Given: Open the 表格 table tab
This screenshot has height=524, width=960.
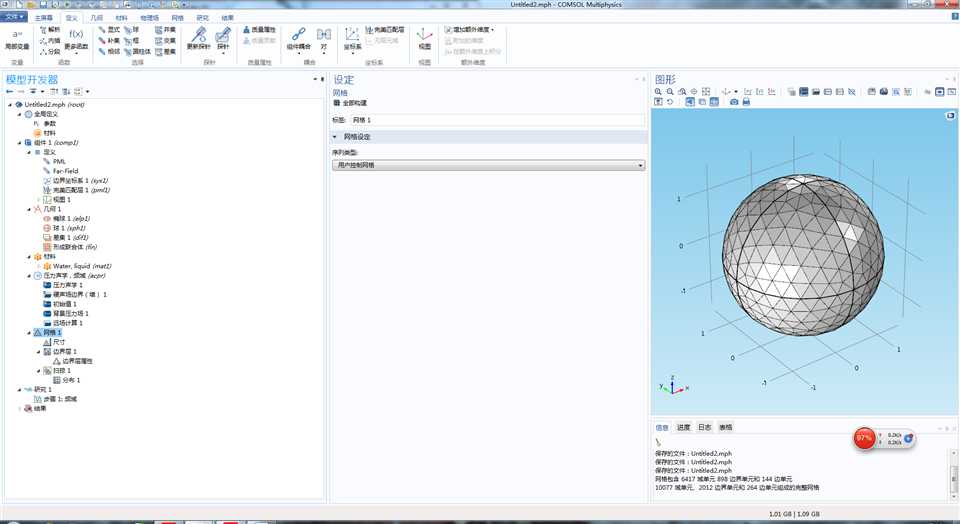Looking at the screenshot, I should click(x=726, y=427).
